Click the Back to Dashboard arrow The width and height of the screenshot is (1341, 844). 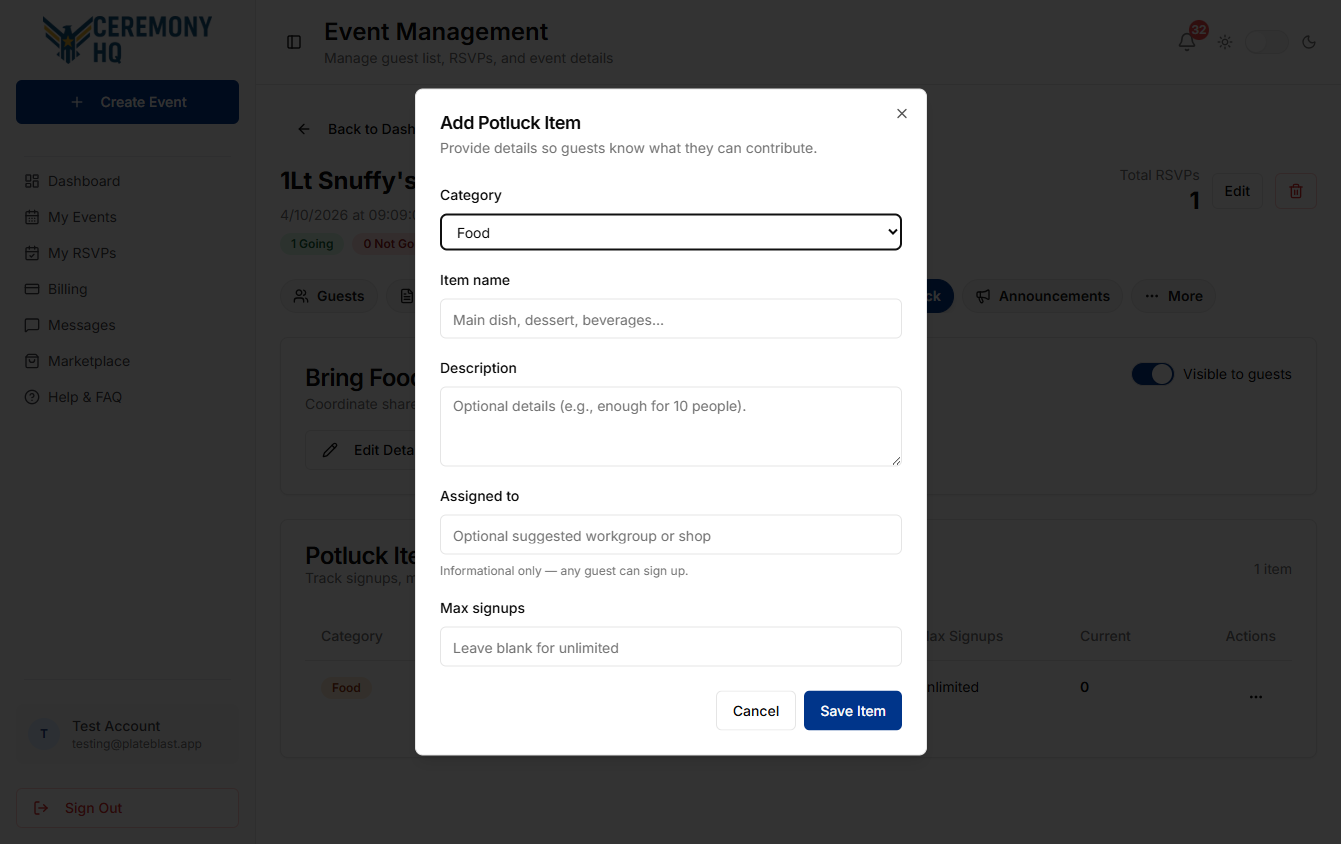(x=304, y=129)
